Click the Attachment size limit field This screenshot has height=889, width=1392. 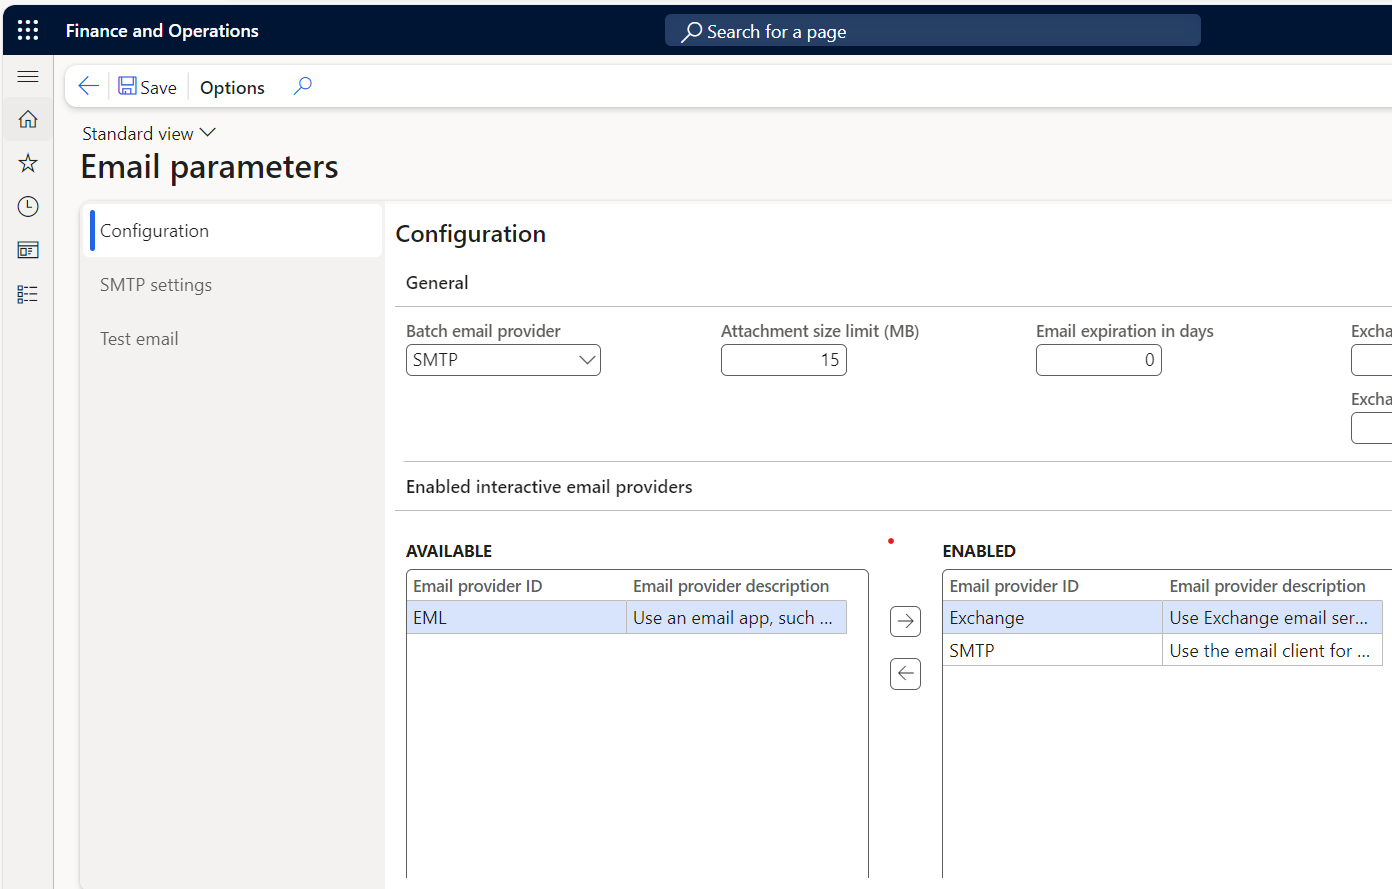[784, 360]
